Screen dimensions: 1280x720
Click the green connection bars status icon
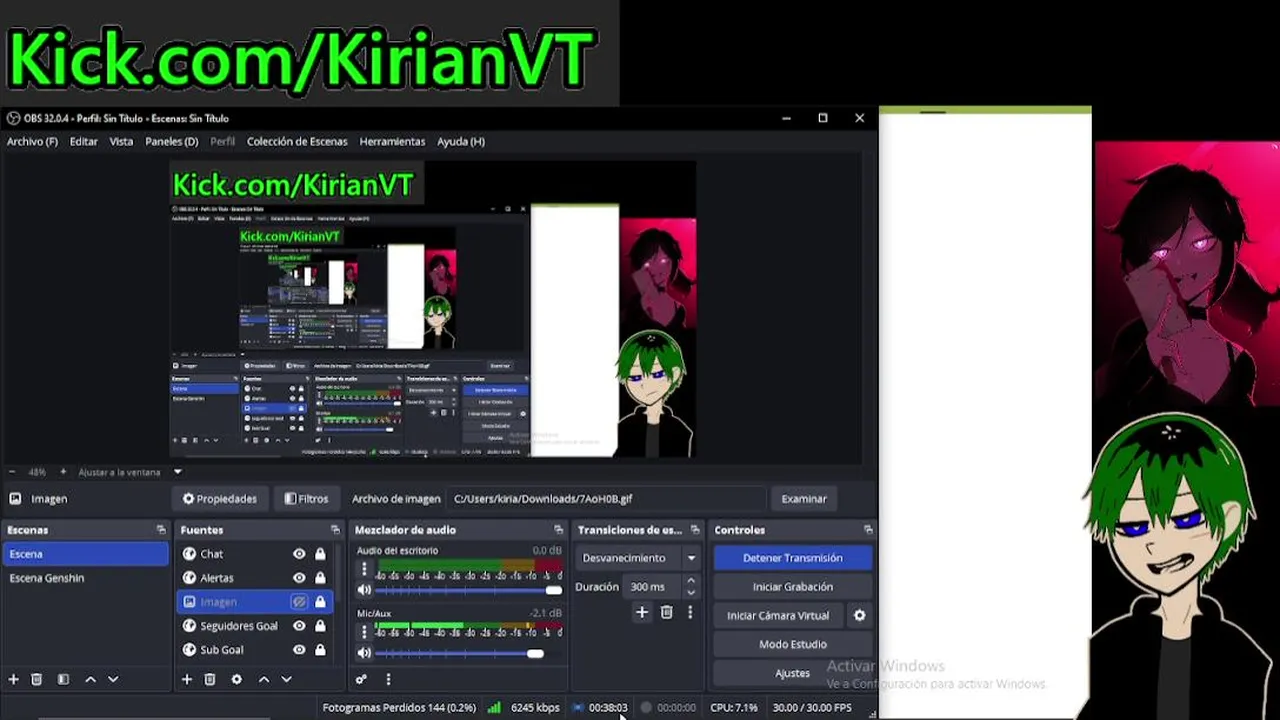click(x=494, y=707)
